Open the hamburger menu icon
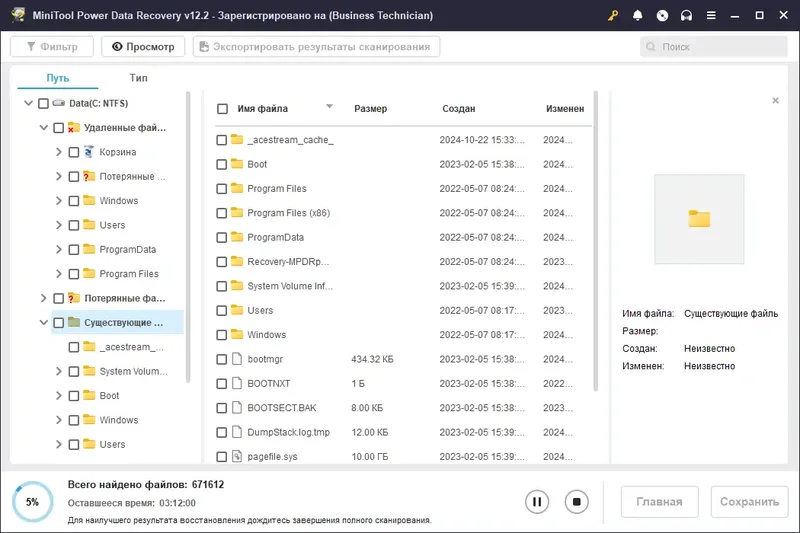 (x=711, y=15)
